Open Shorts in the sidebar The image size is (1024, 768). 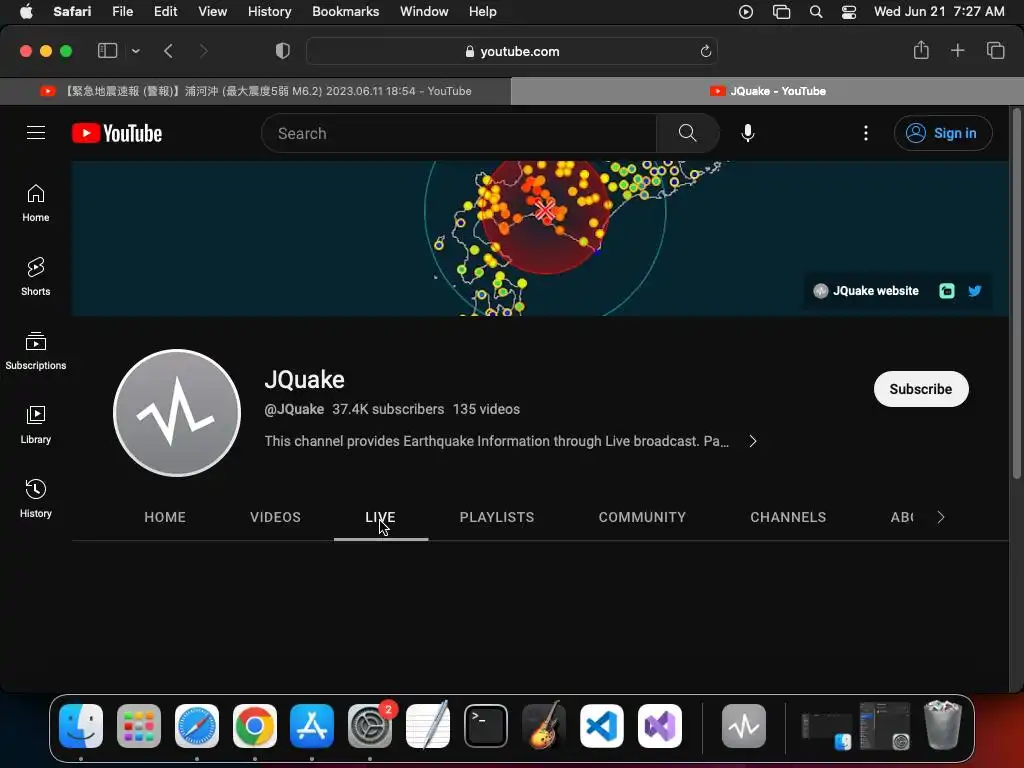[36, 277]
